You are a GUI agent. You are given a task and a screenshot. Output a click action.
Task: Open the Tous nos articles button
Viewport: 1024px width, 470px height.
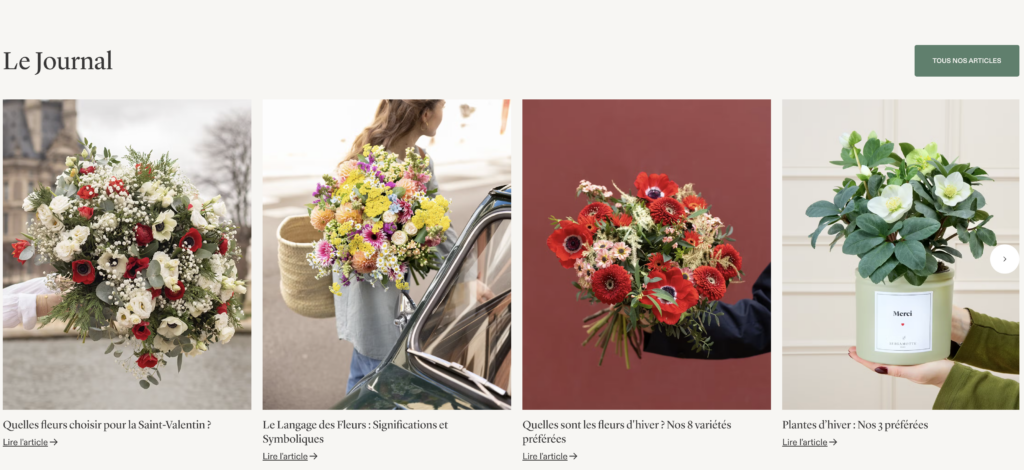[x=967, y=61]
